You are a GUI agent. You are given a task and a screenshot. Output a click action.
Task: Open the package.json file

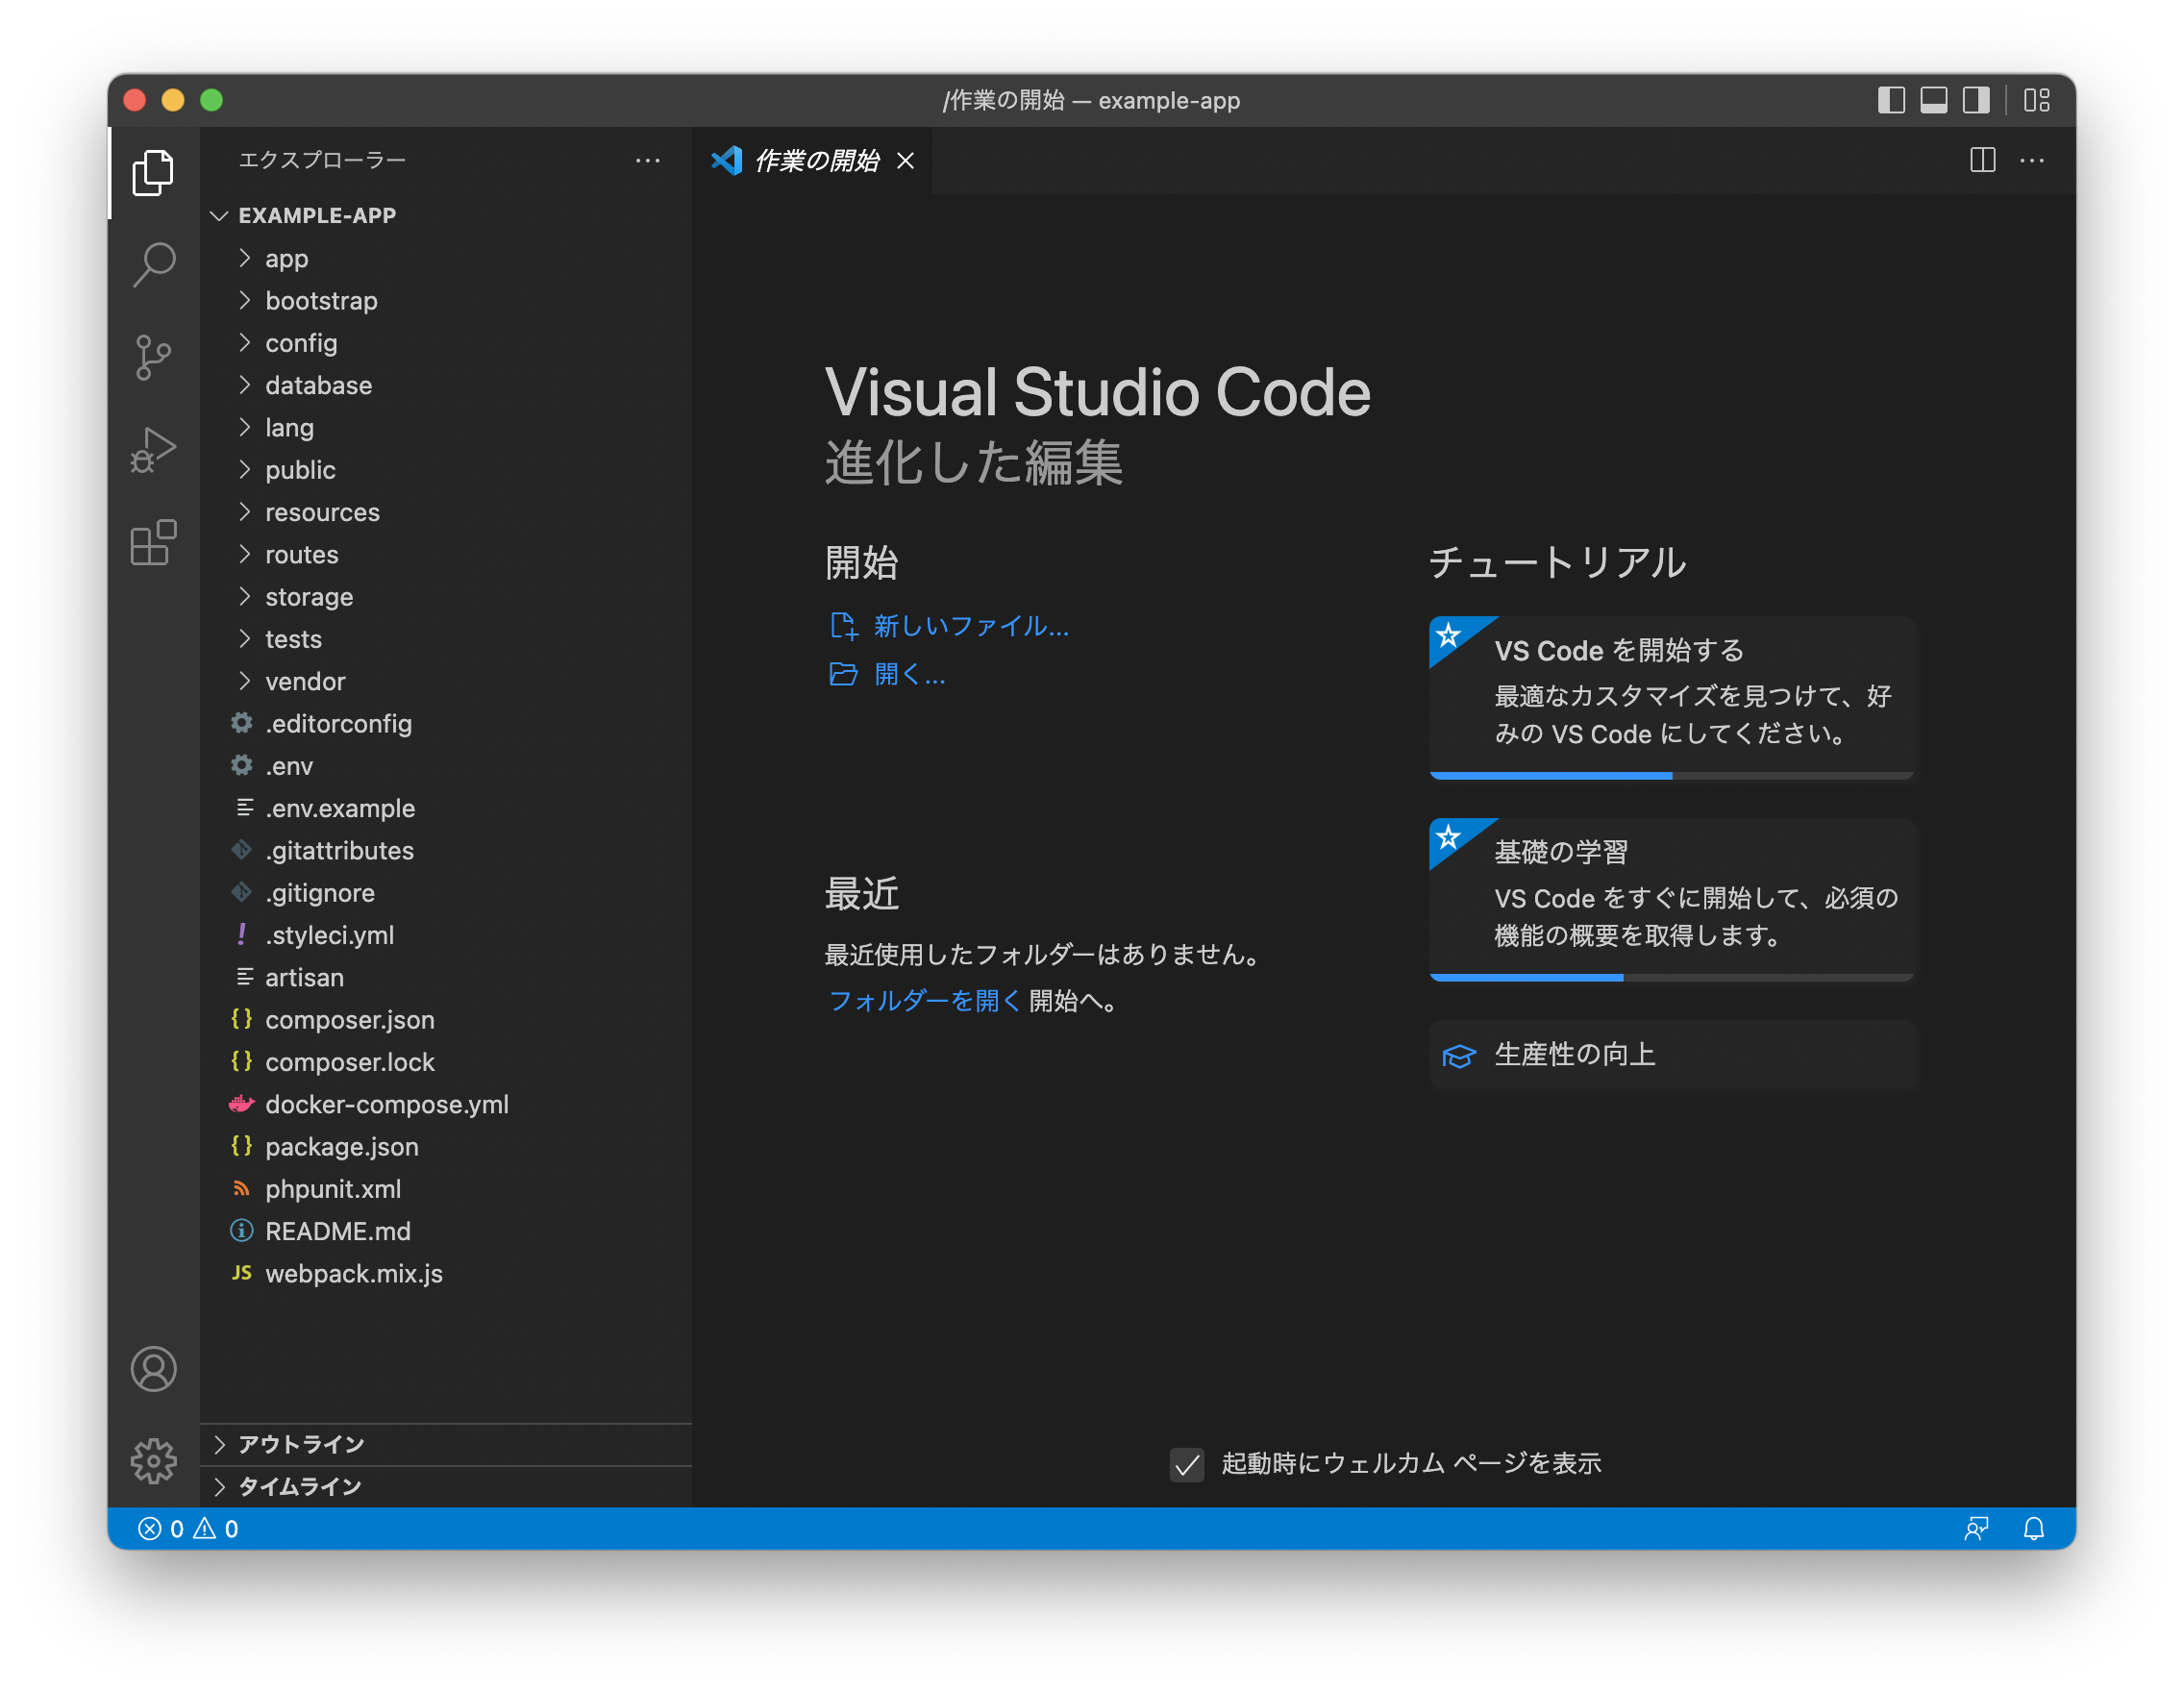(x=446, y=1147)
